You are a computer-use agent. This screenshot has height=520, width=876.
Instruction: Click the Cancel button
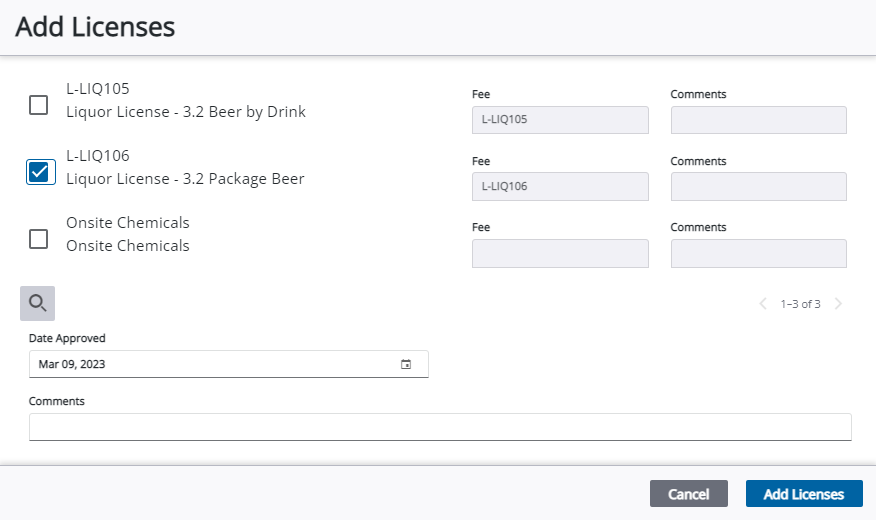[x=689, y=494]
